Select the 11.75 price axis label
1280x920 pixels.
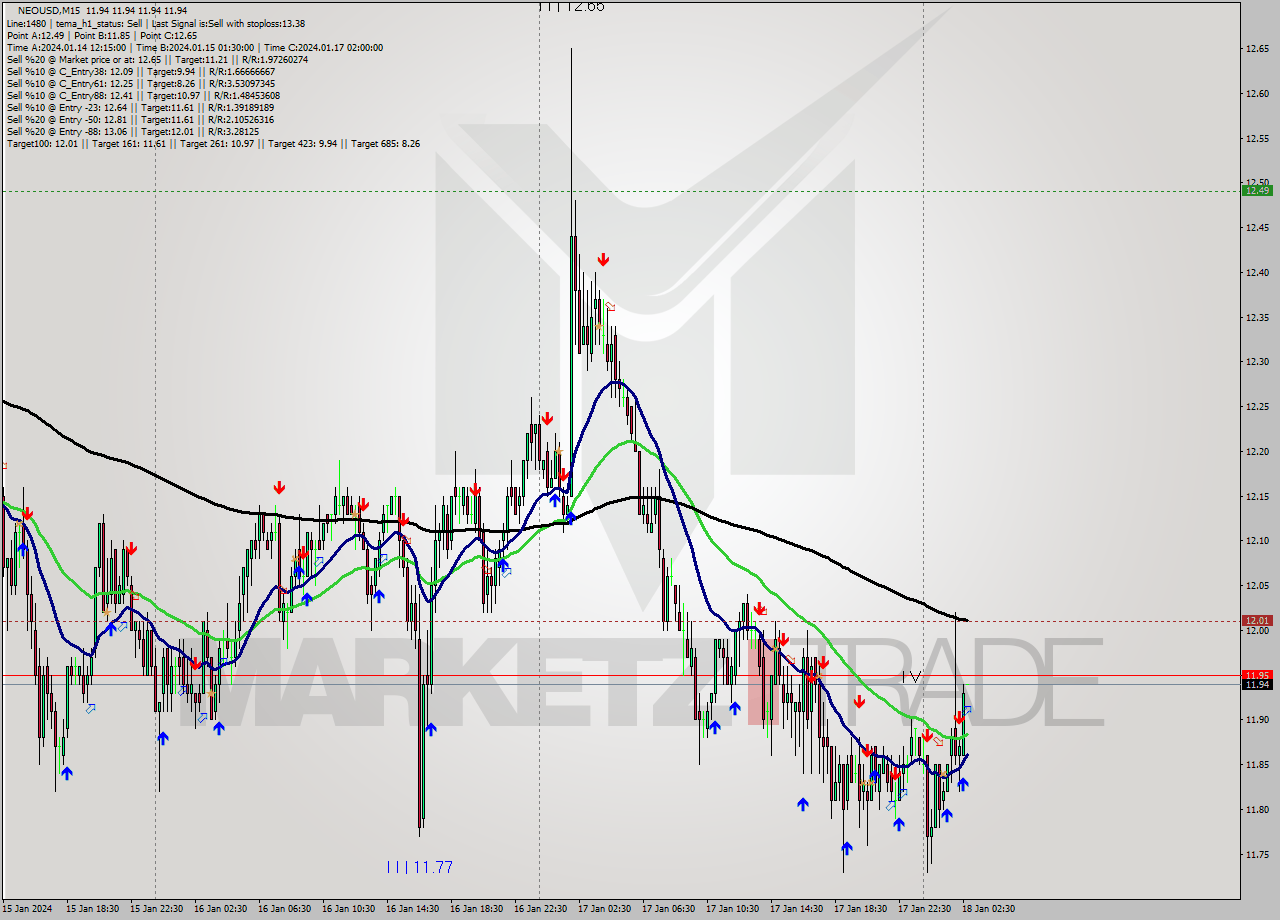[1256, 854]
